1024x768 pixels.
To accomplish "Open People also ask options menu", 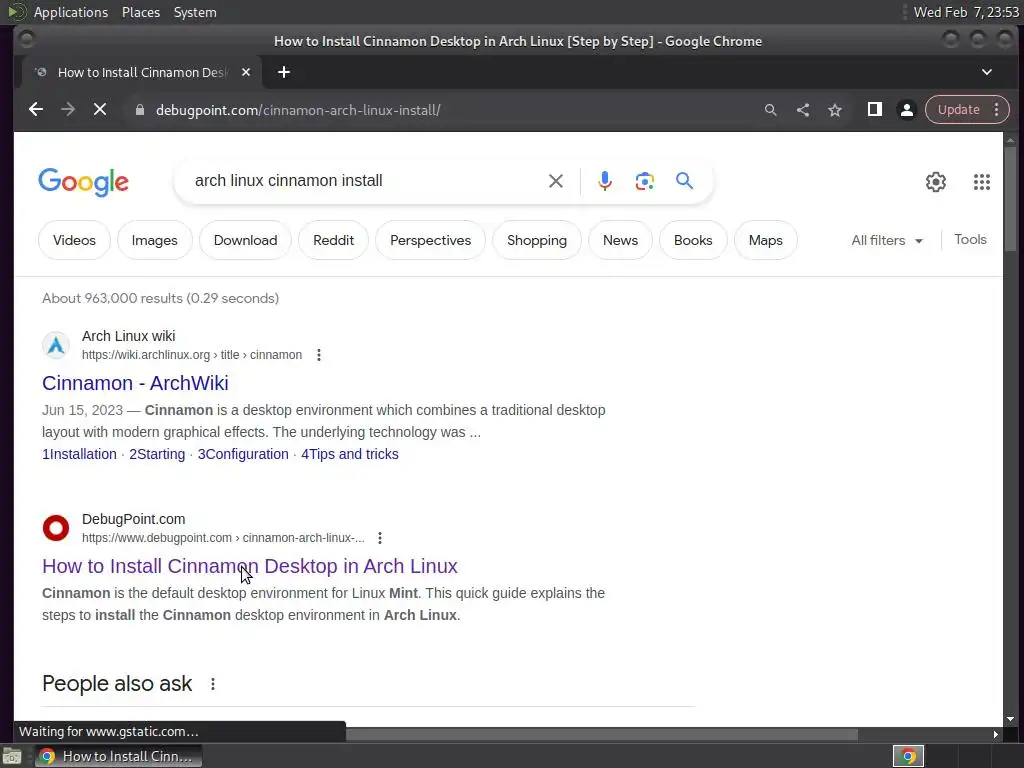I will point(212,684).
